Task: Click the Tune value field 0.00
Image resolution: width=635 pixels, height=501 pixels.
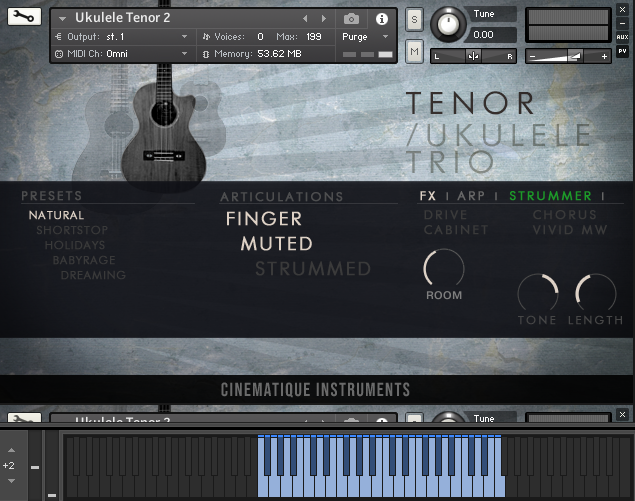Action: tap(492, 35)
